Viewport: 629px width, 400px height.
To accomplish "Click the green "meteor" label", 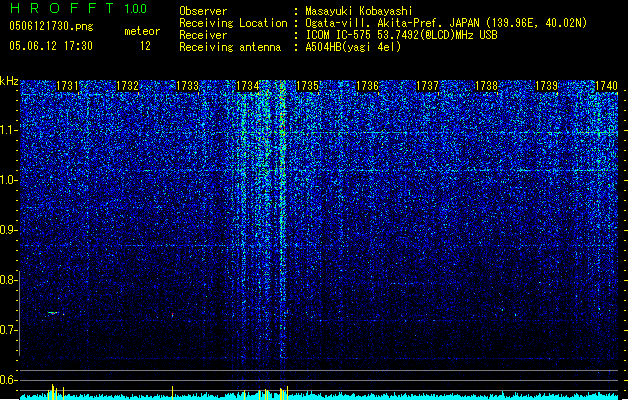I will tap(142, 31).
